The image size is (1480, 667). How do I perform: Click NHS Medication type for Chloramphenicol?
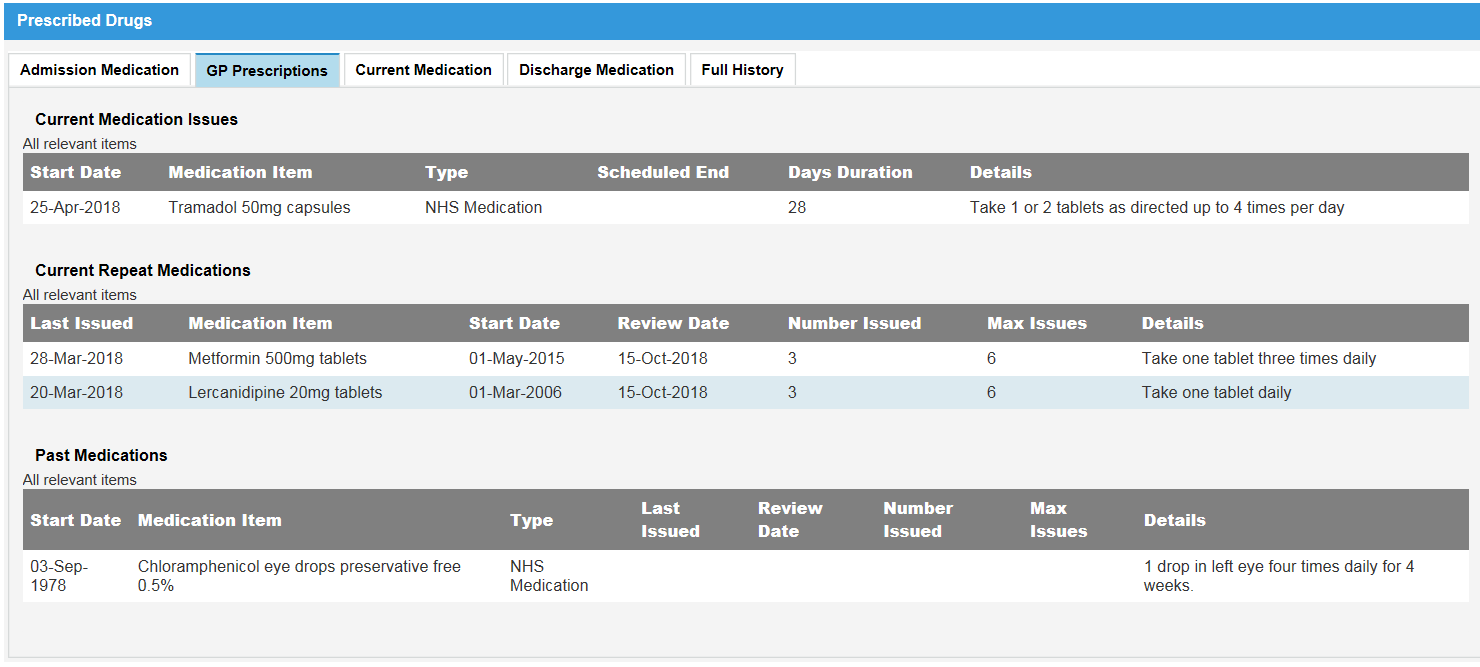[549, 576]
